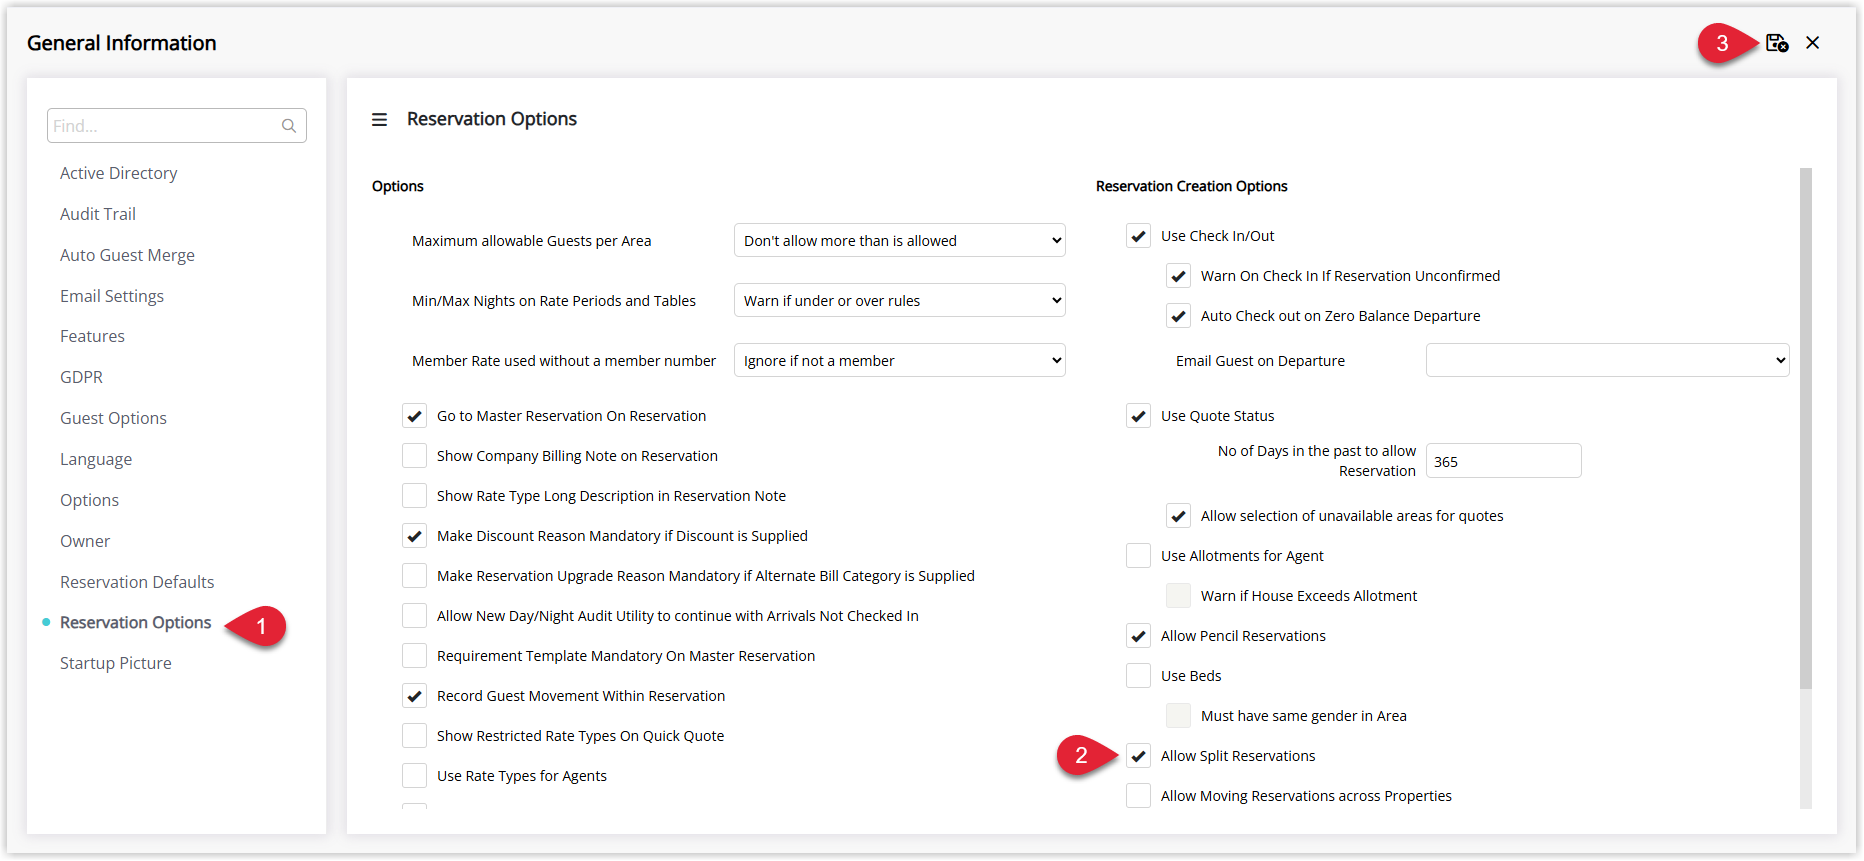Click the search magnifier icon in Find box
The width and height of the screenshot is (1864, 861).
pyautogui.click(x=289, y=126)
